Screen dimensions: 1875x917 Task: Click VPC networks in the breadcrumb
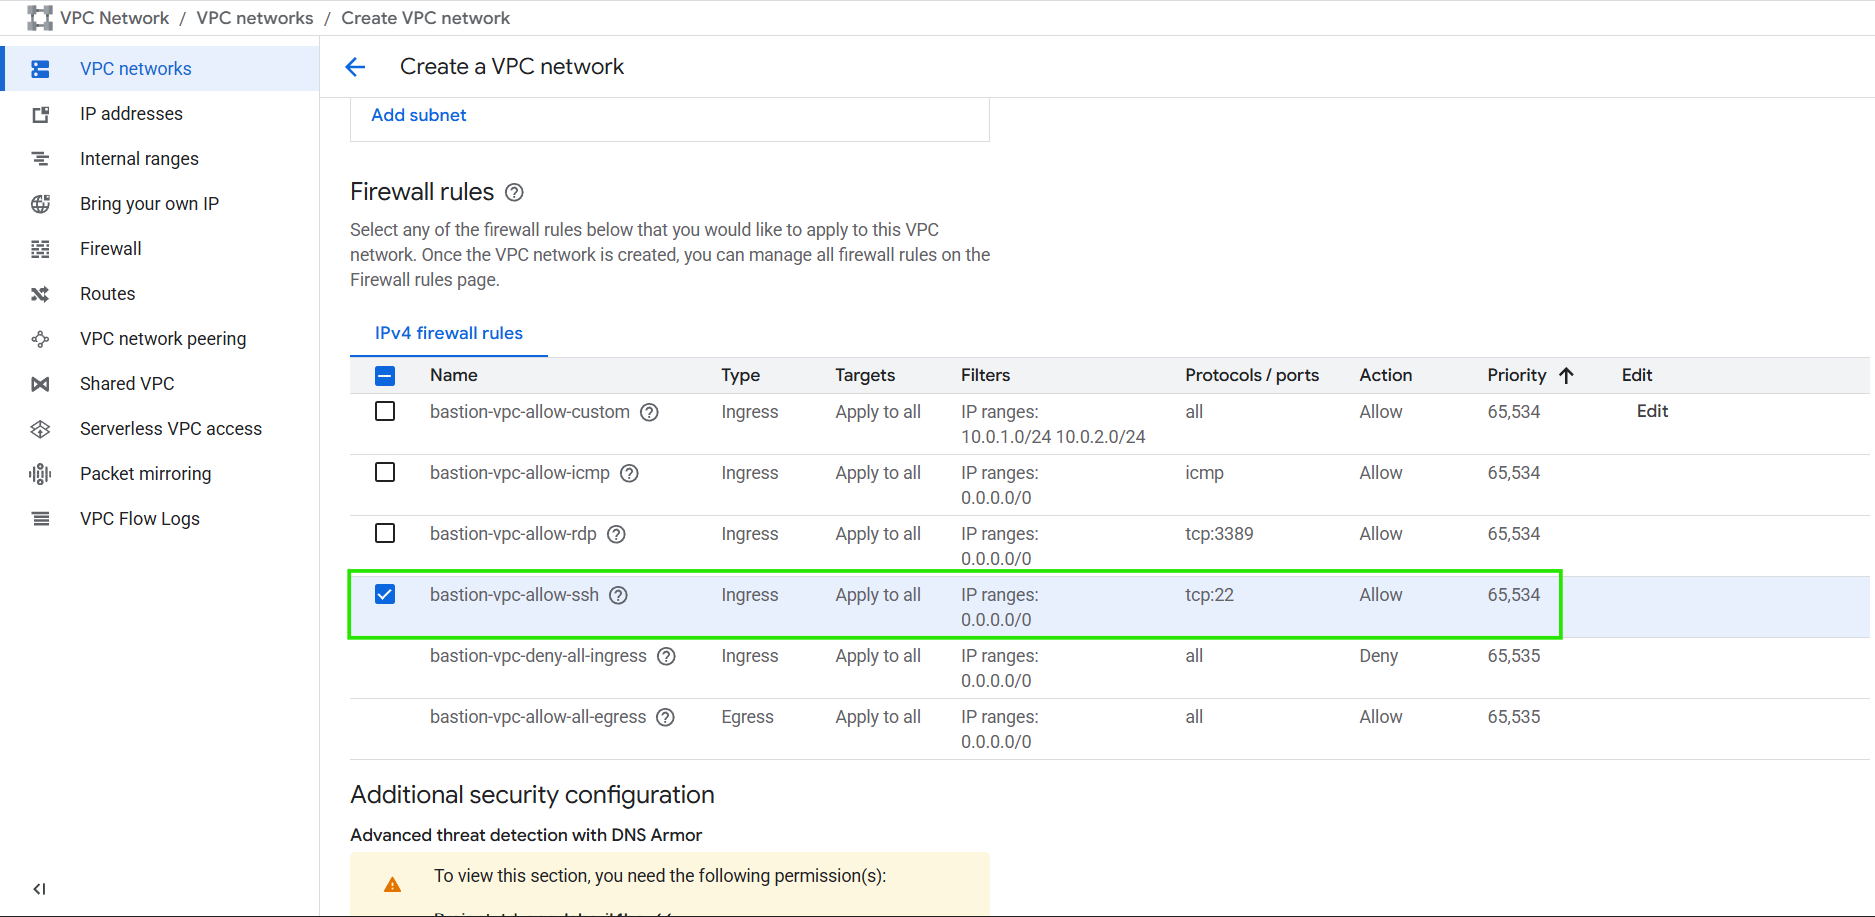point(254,18)
